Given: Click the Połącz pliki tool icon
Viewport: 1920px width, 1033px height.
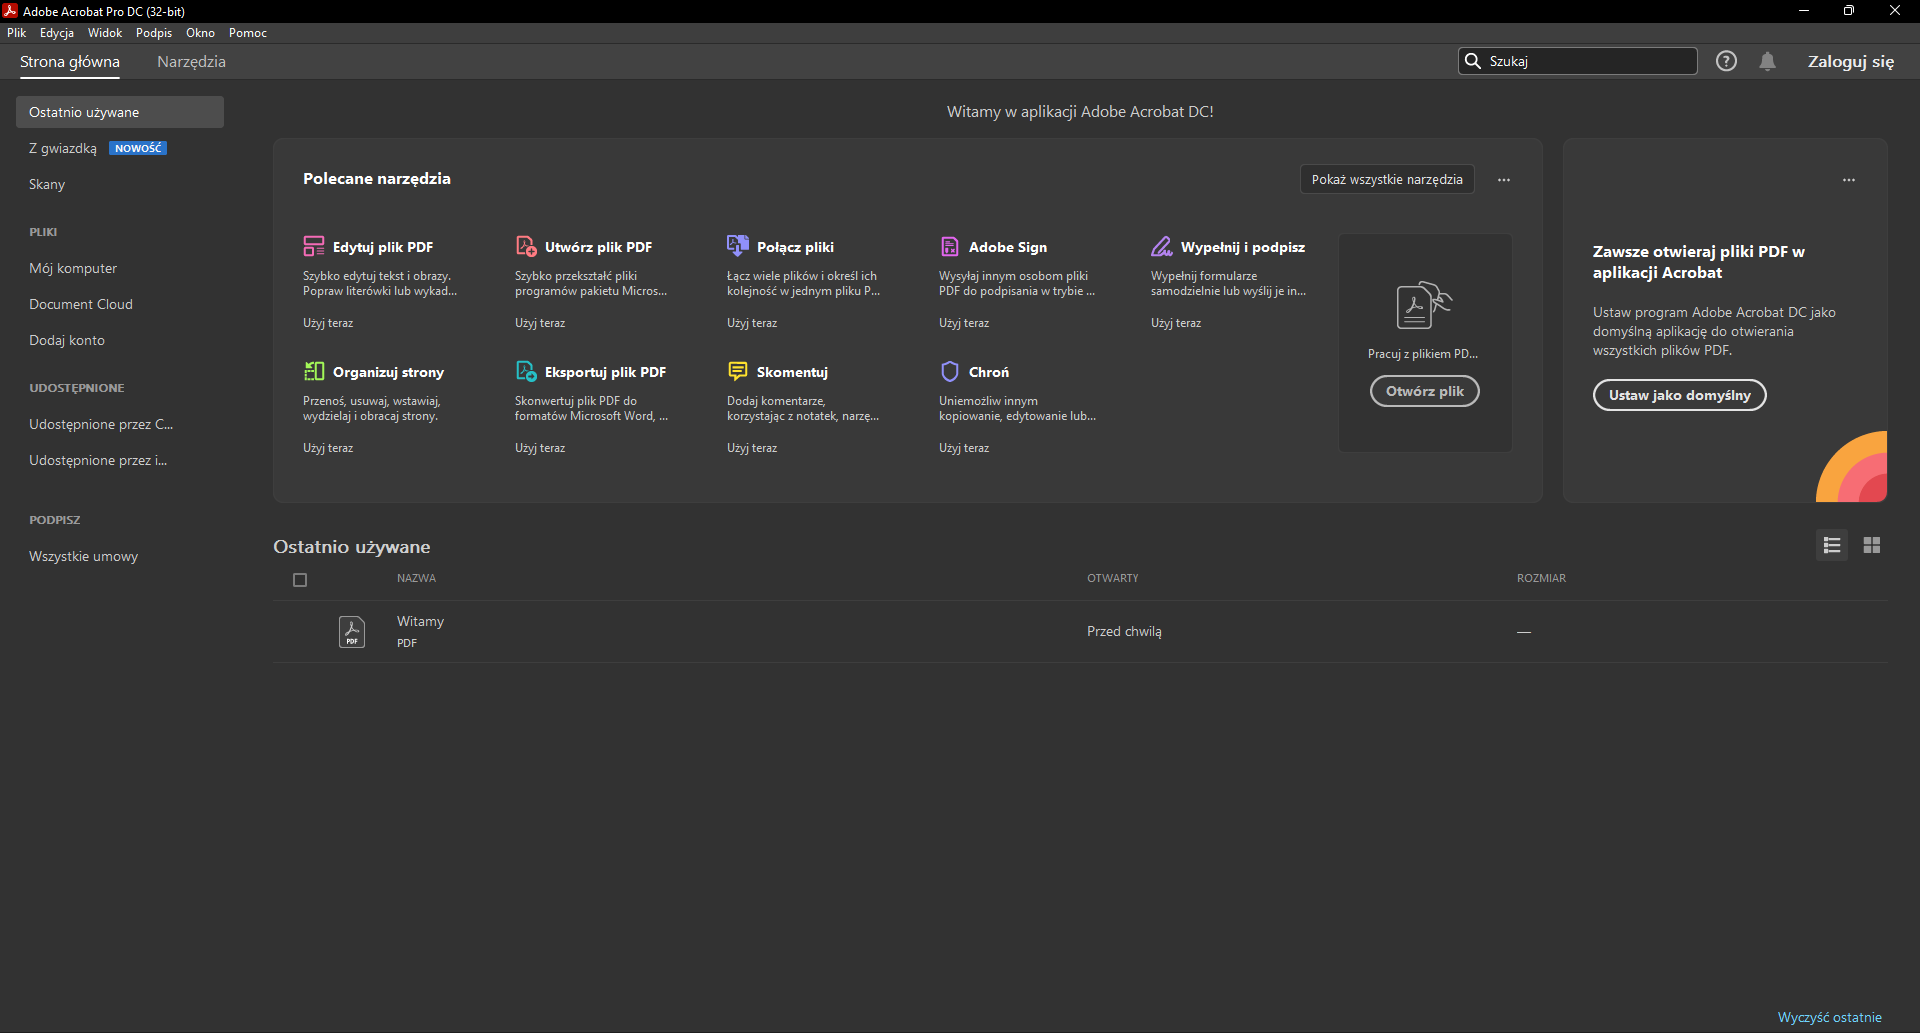Looking at the screenshot, I should pos(738,246).
